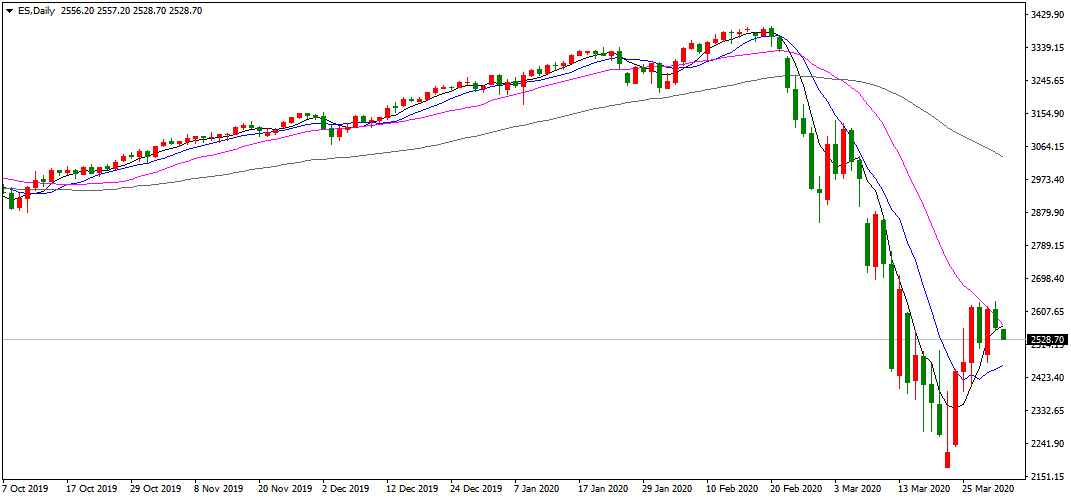Click the 2698.40 level on price scale
Viewport: 1071px width, 500px height.
tap(1046, 279)
